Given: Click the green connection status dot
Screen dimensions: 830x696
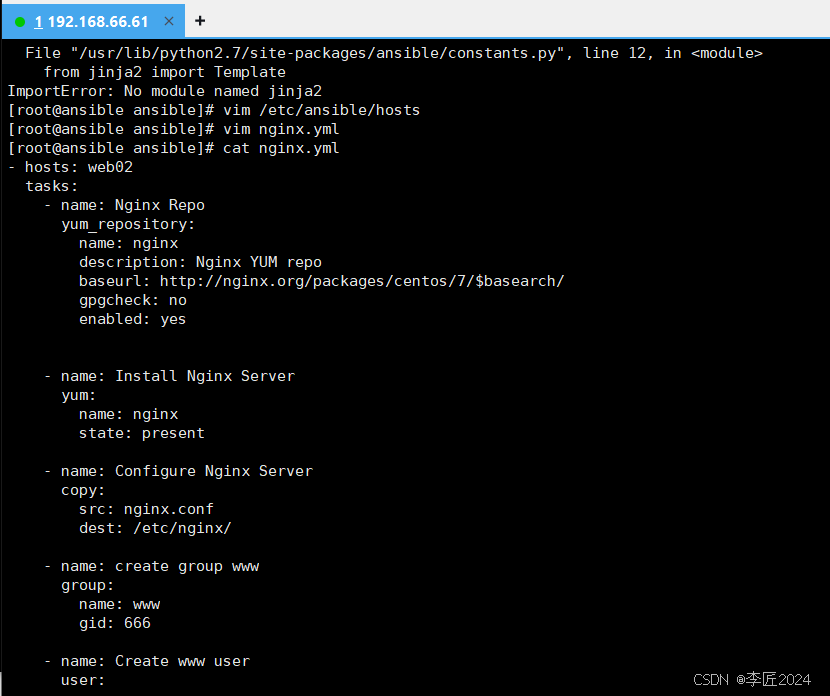Looking at the screenshot, I should pos(20,22).
